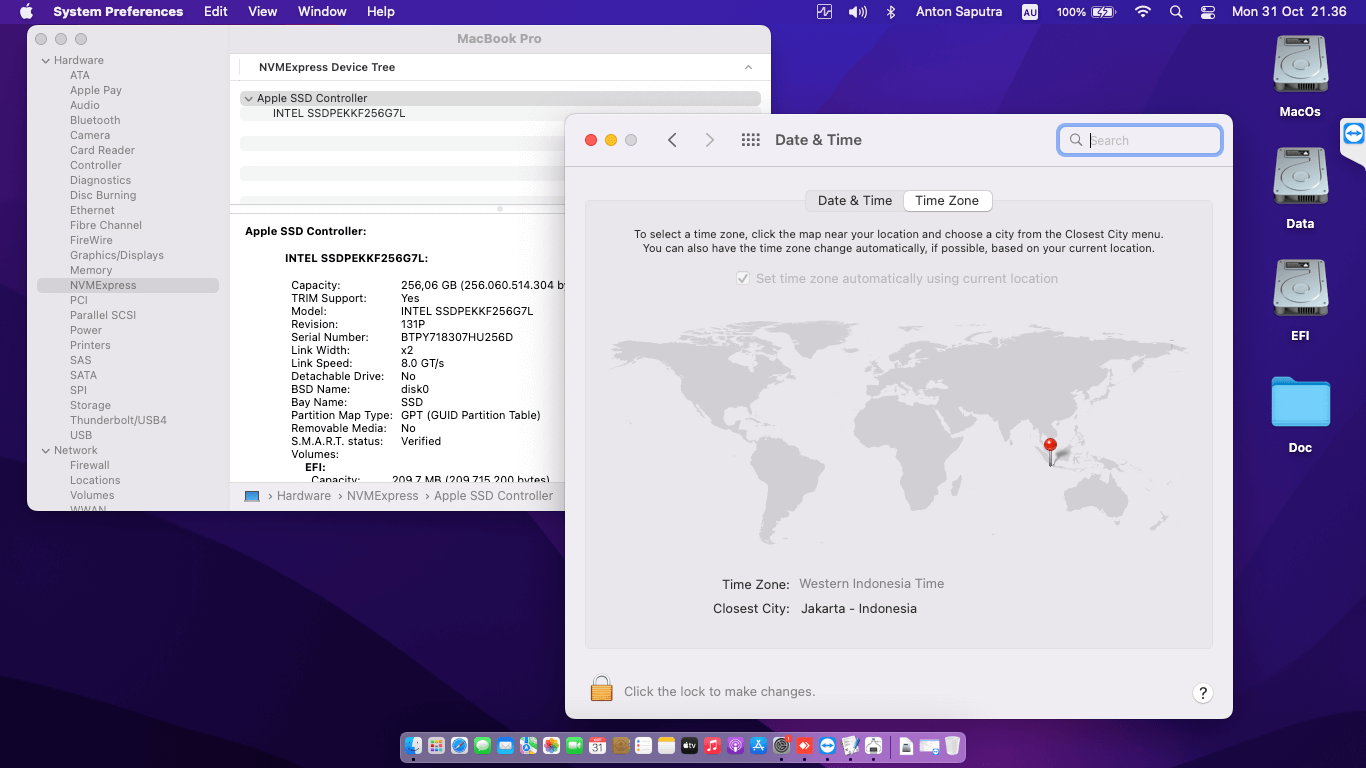Open the Help menu
This screenshot has height=768, width=1366.
[x=381, y=12]
